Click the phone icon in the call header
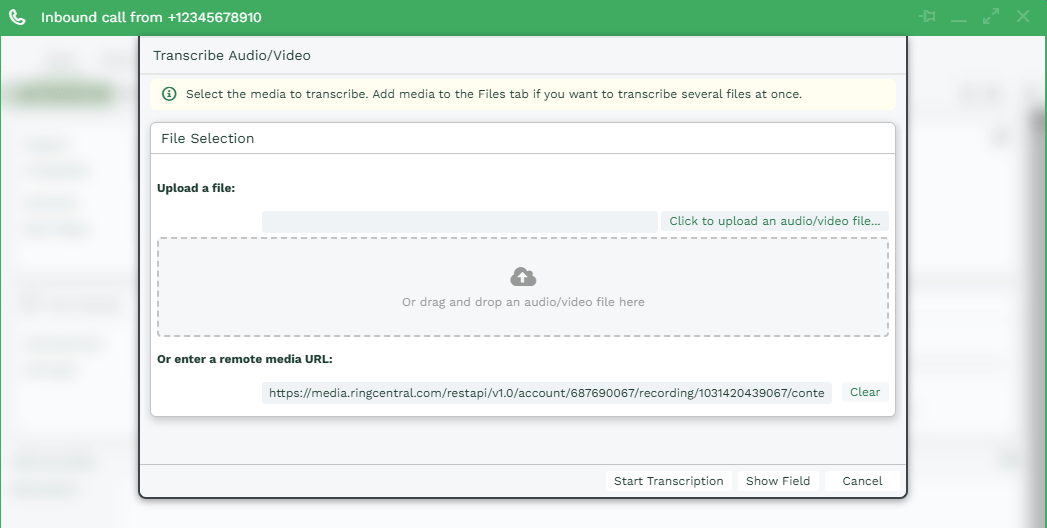This screenshot has height=528, width=1047. click(x=17, y=17)
